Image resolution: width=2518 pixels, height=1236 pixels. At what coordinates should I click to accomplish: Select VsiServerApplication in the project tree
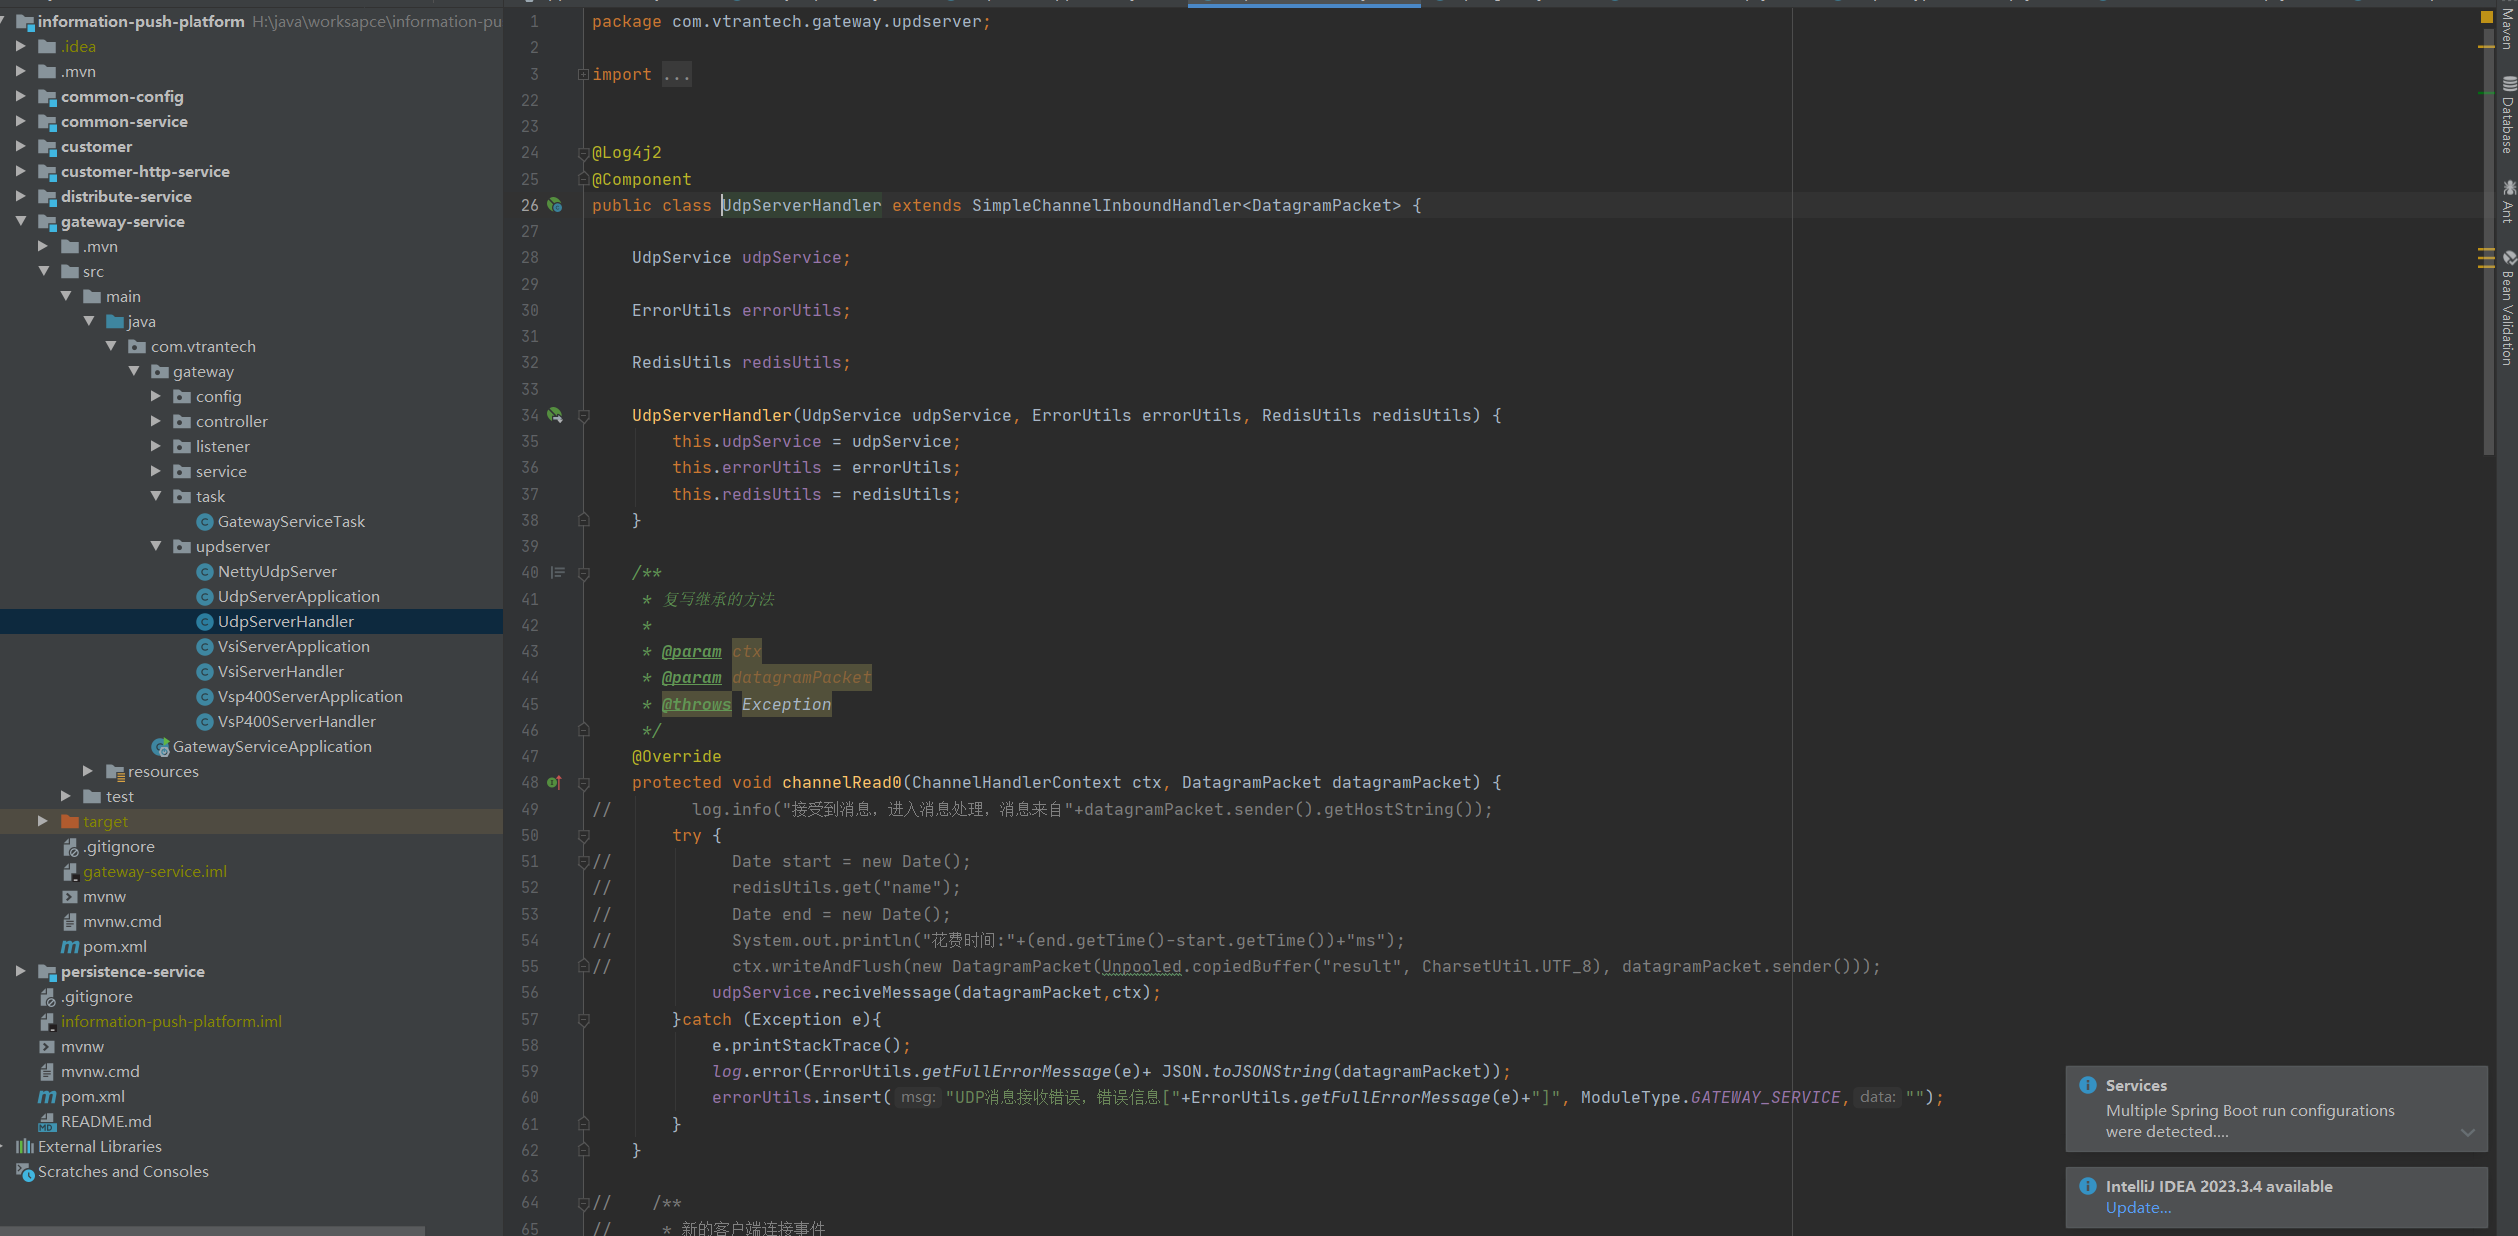(294, 647)
